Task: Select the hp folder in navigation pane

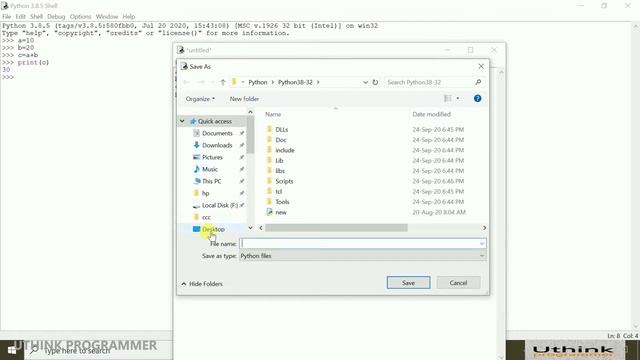Action: pyautogui.click(x=205, y=193)
